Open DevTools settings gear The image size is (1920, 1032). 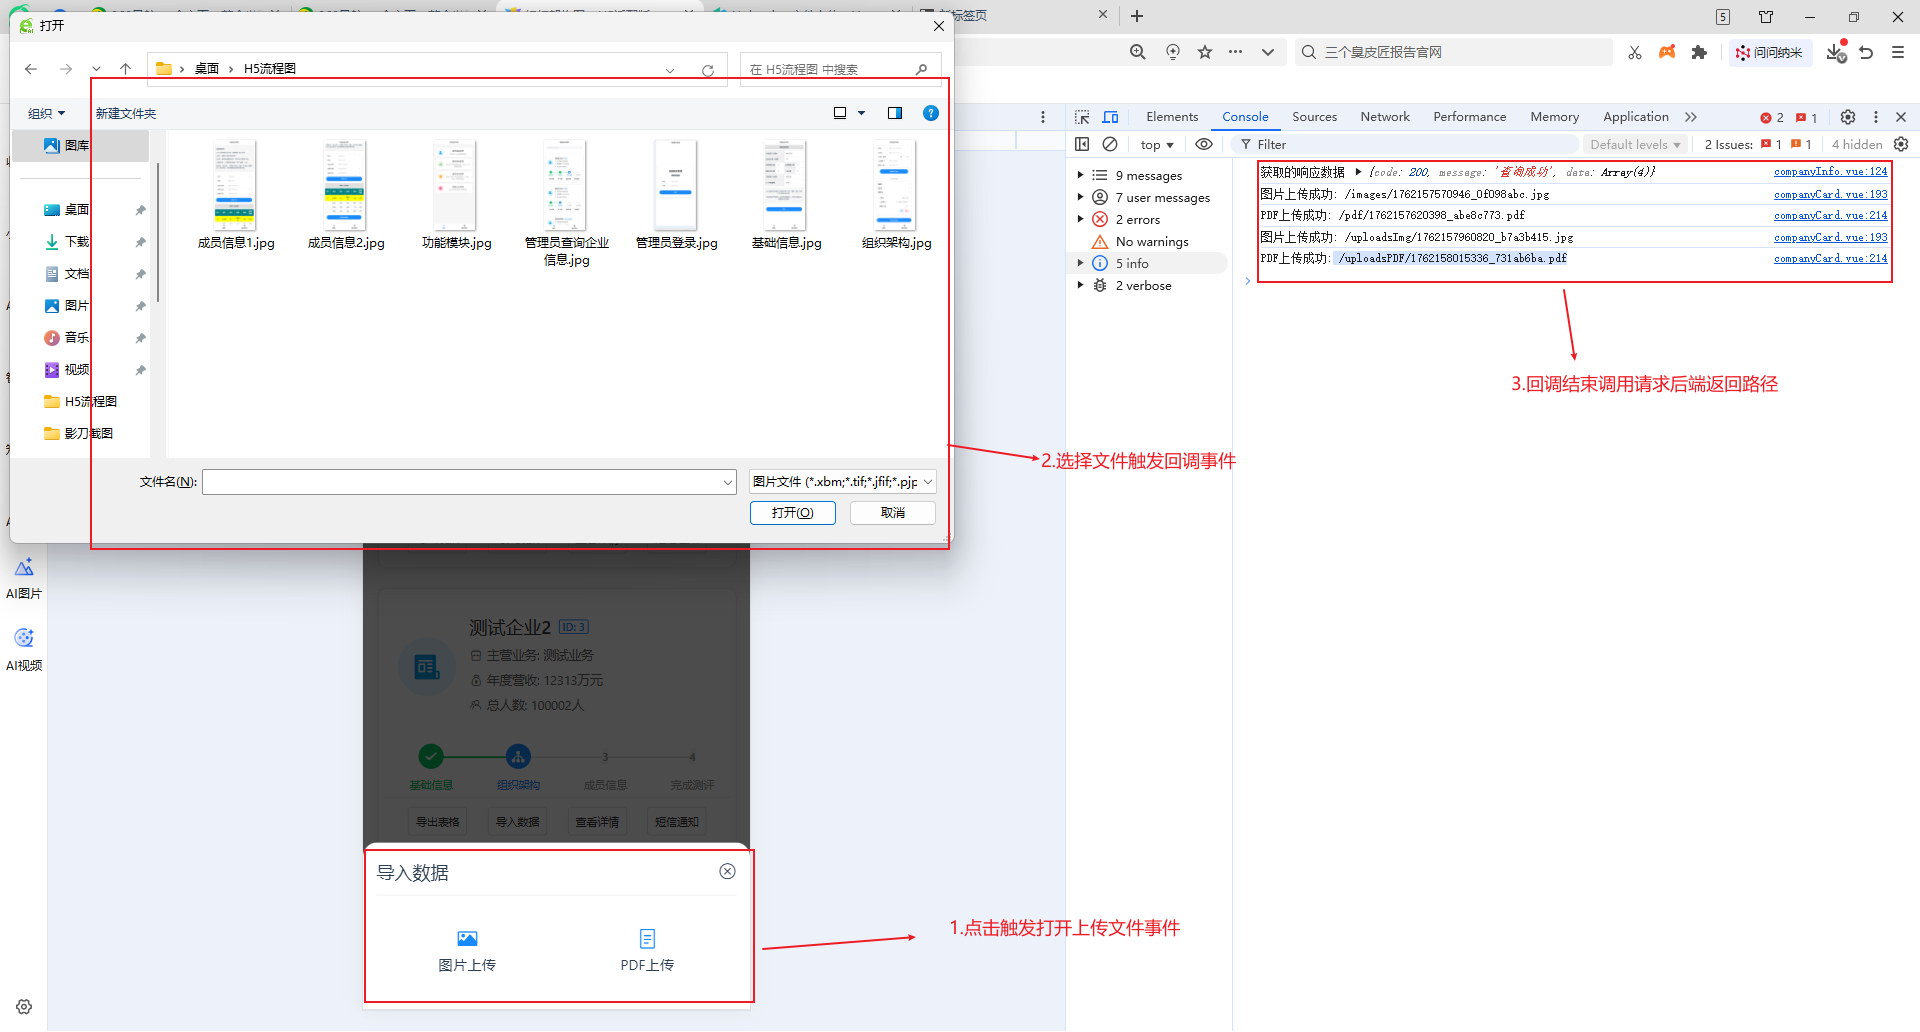click(1848, 117)
